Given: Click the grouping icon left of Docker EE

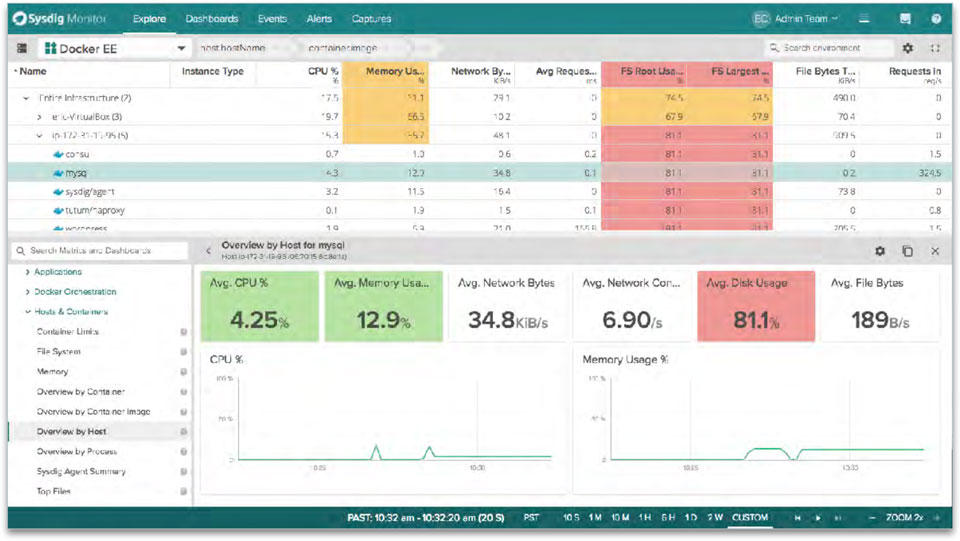Looking at the screenshot, I should (22, 48).
